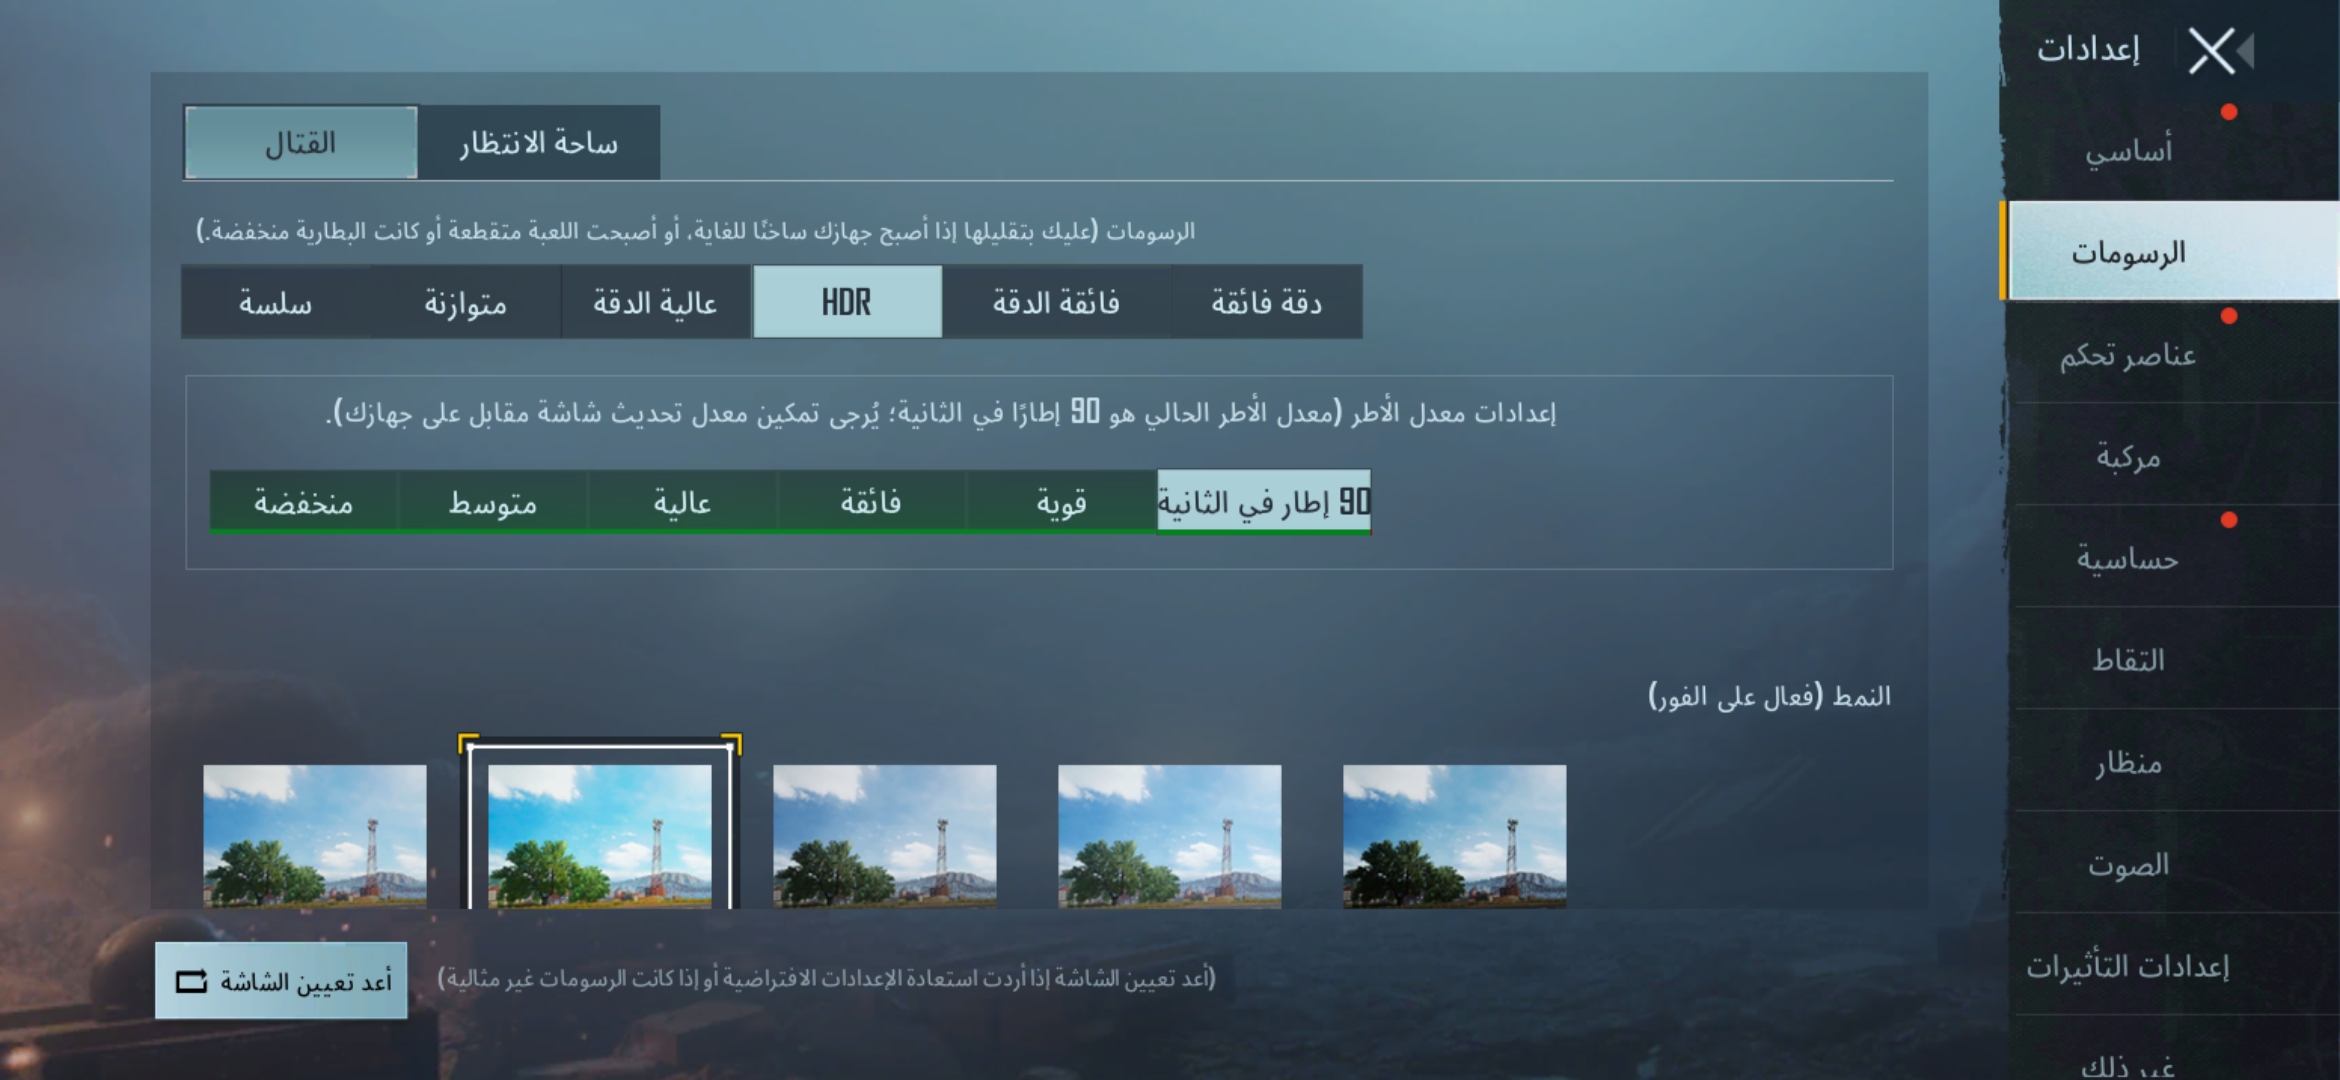Select the القتال combat tab
This screenshot has height=1080, width=2340.
coord(301,143)
